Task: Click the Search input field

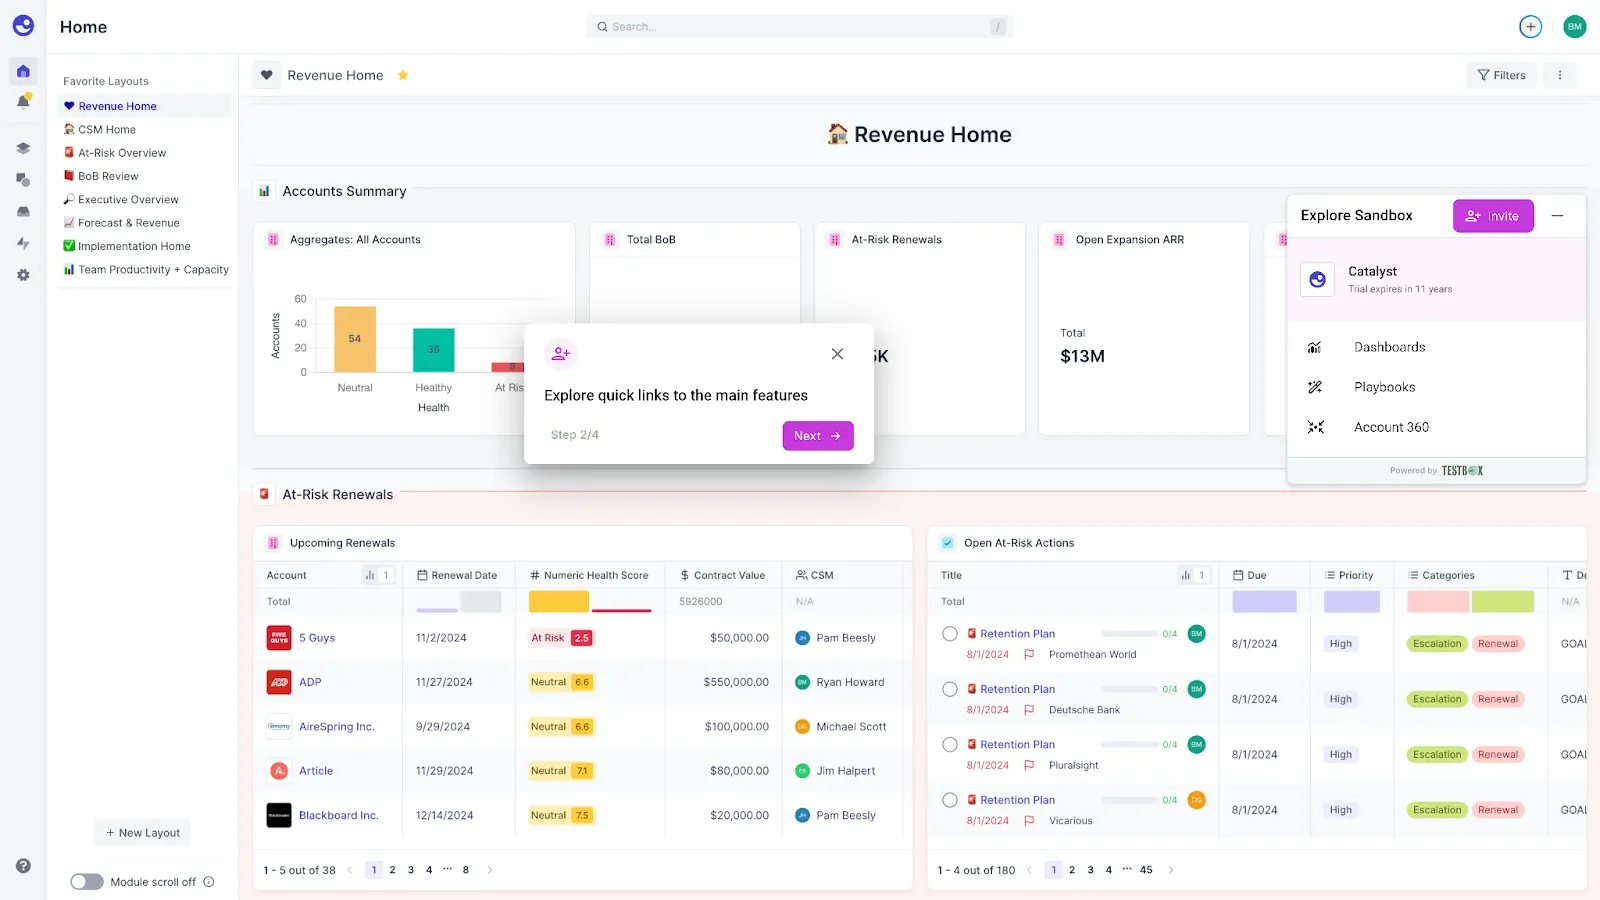Action: click(x=800, y=27)
